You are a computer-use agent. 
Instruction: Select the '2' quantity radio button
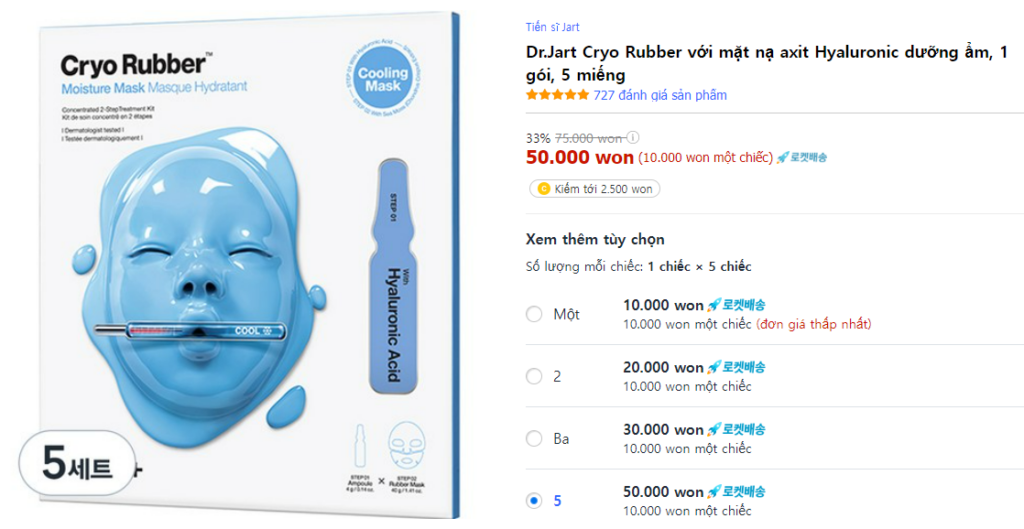click(x=534, y=377)
